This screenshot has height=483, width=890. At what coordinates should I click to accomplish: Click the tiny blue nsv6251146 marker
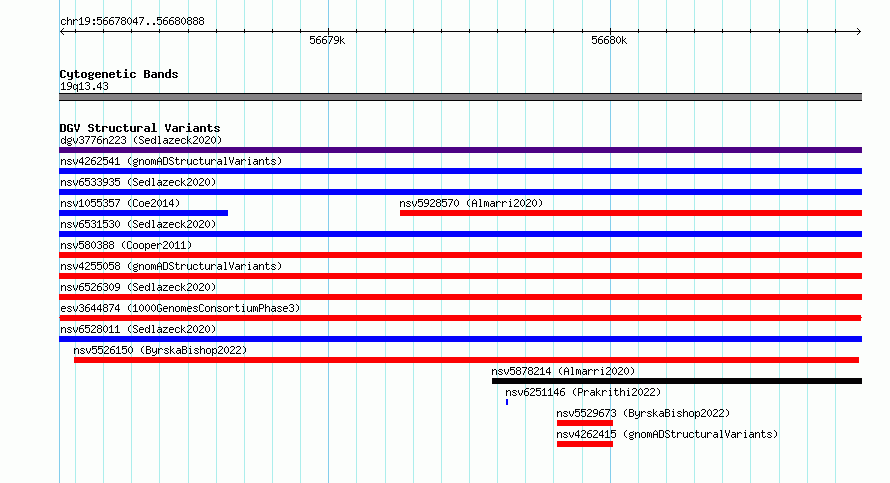click(507, 402)
